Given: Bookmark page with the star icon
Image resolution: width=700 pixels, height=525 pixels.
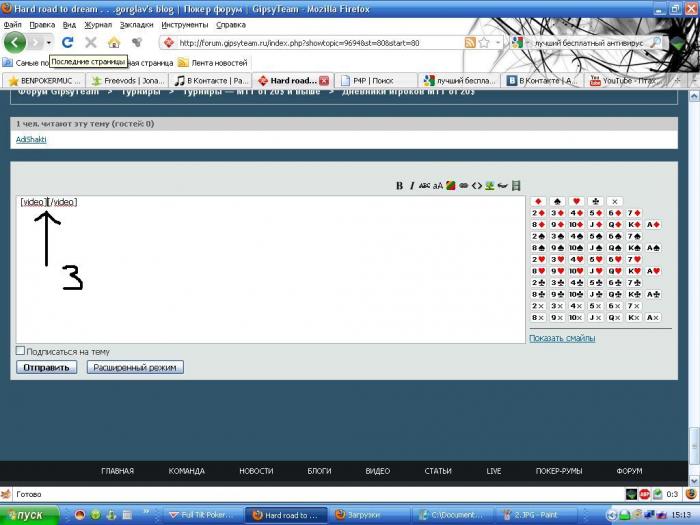Looking at the screenshot, I should click(483, 43).
